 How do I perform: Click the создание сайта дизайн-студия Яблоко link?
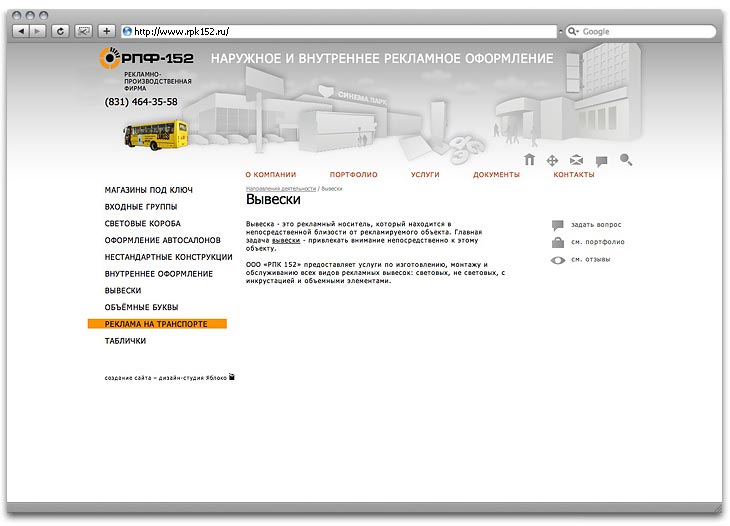click(166, 378)
